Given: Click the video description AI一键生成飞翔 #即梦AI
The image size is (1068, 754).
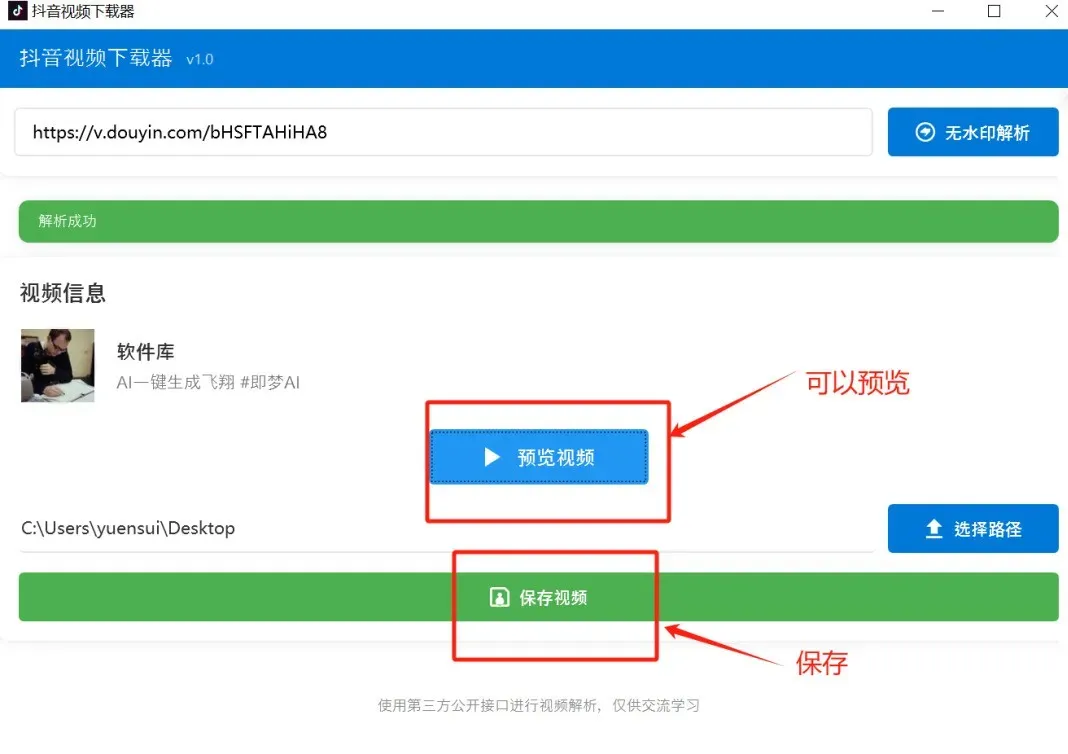Looking at the screenshot, I should (x=208, y=382).
